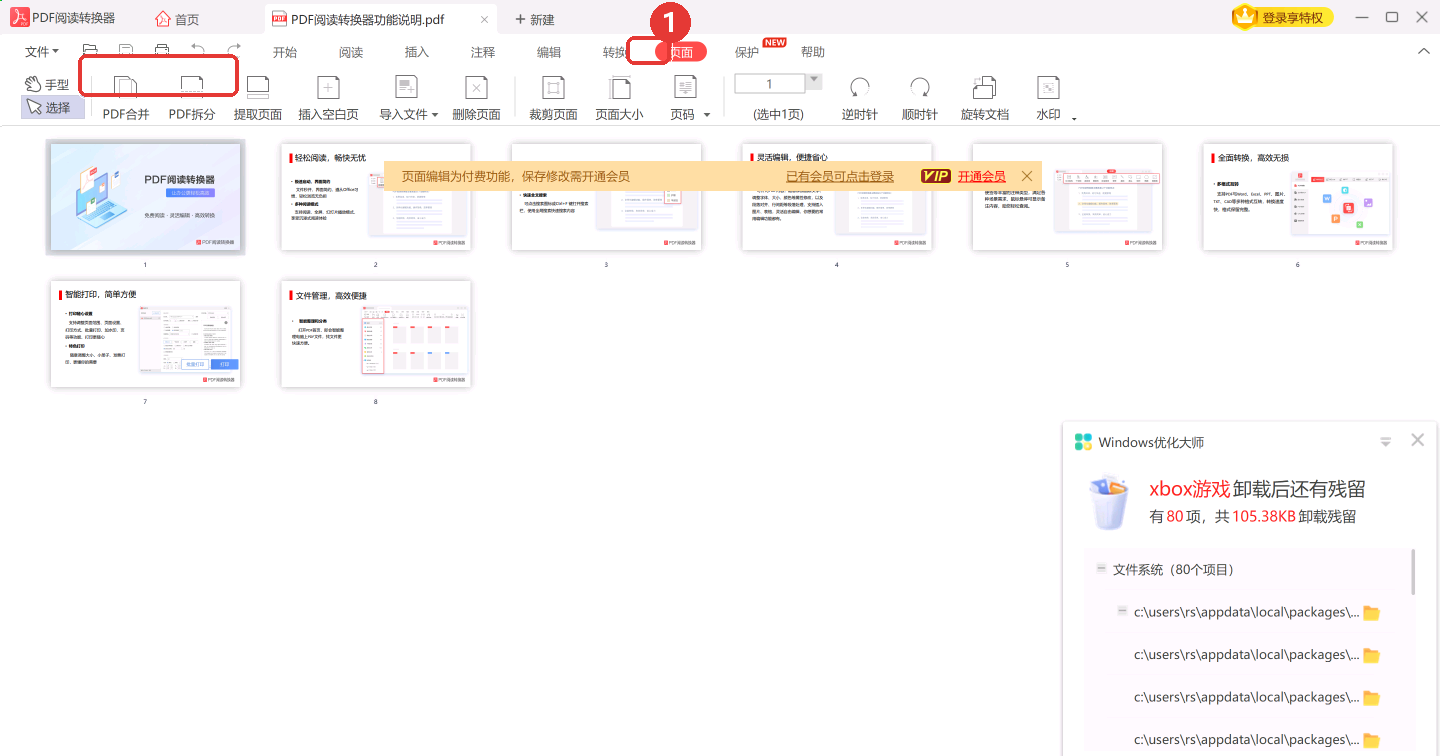The image size is (1440, 756).
Task: Open the PDF拆分 split tool
Action: coord(192,99)
